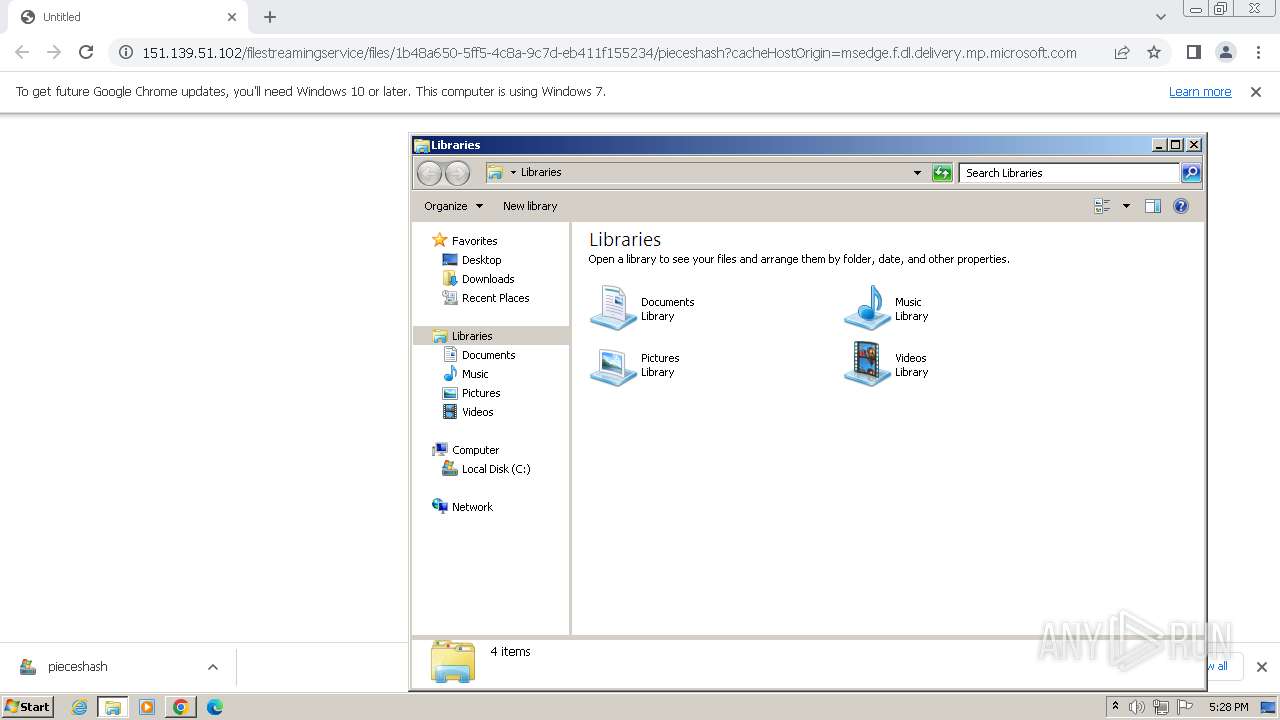The width and height of the screenshot is (1280, 720).
Task: Open the Pictures library icon
Action: point(613,365)
